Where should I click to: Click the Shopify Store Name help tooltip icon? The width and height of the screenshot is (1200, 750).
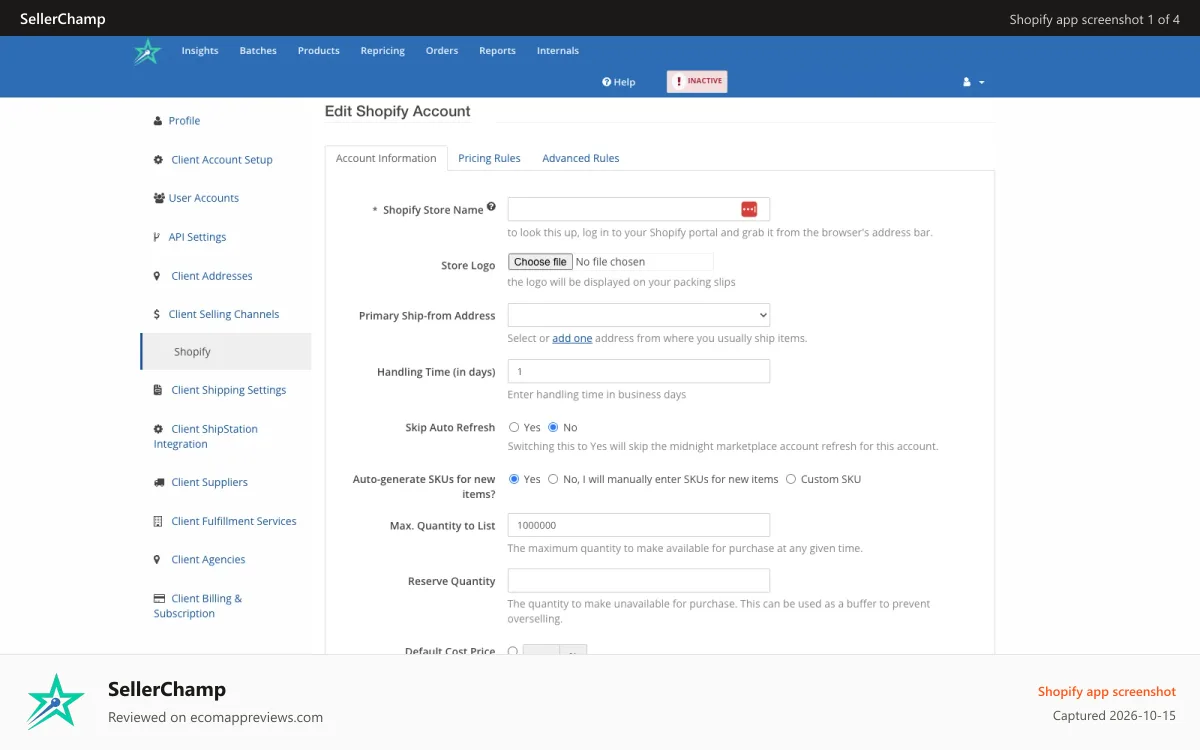491,208
